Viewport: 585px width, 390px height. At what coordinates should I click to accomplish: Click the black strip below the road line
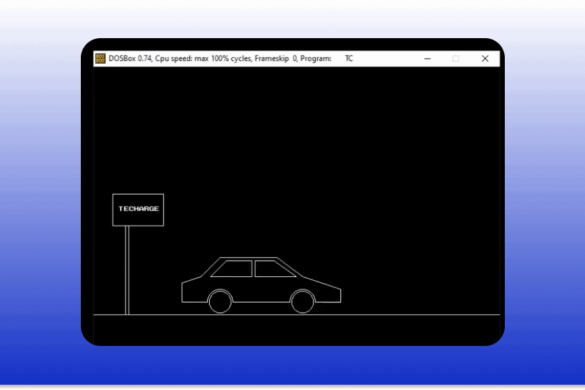(x=297, y=329)
